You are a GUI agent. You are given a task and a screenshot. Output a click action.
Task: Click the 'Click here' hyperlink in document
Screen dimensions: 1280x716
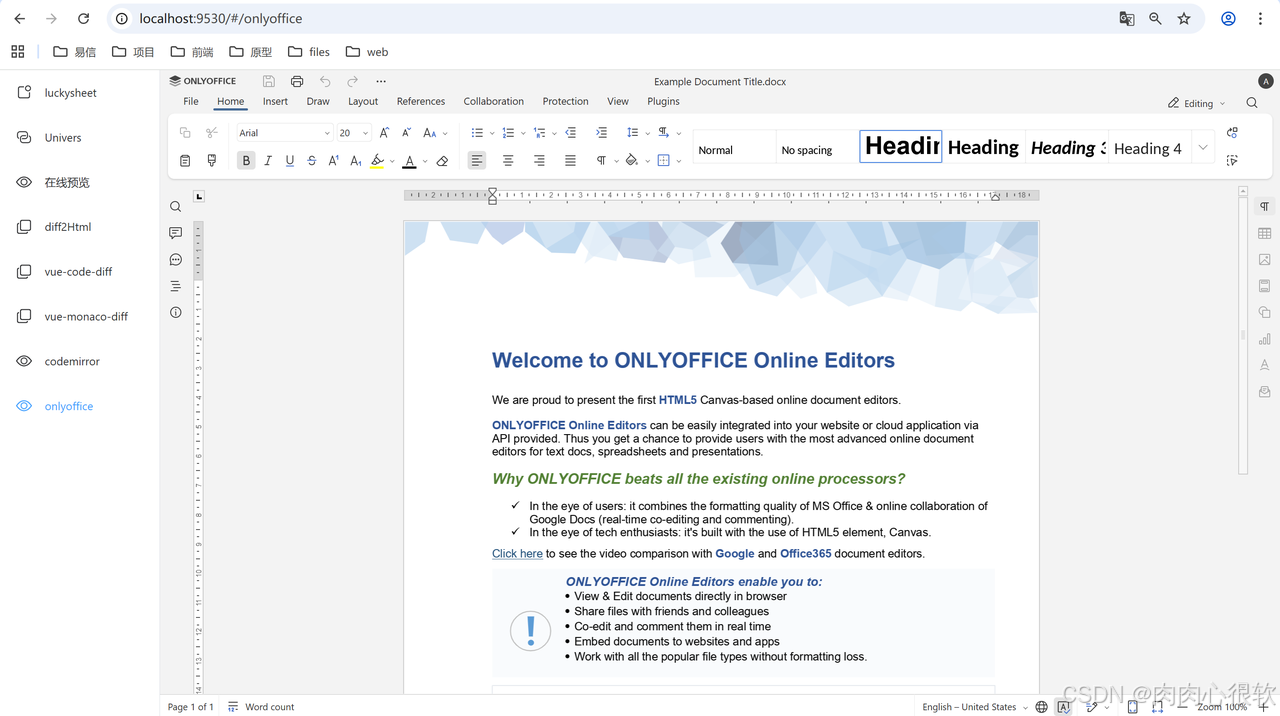(517, 553)
